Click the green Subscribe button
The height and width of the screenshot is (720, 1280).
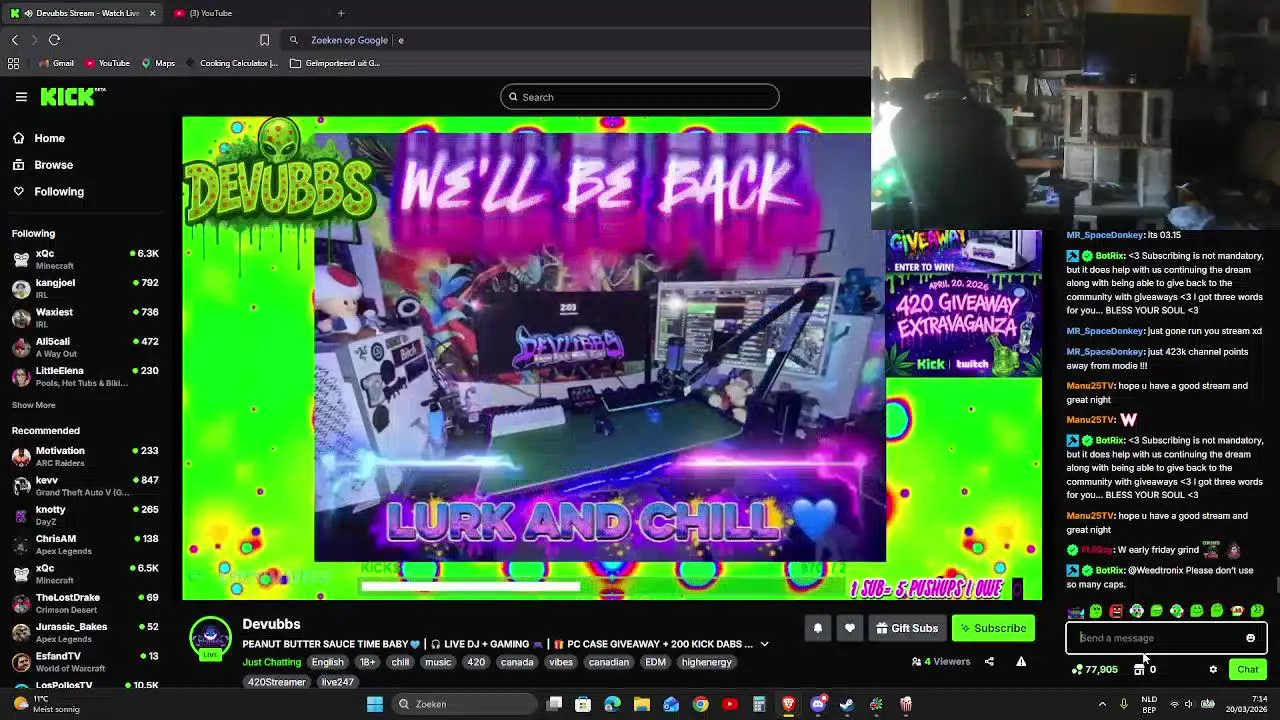(993, 628)
